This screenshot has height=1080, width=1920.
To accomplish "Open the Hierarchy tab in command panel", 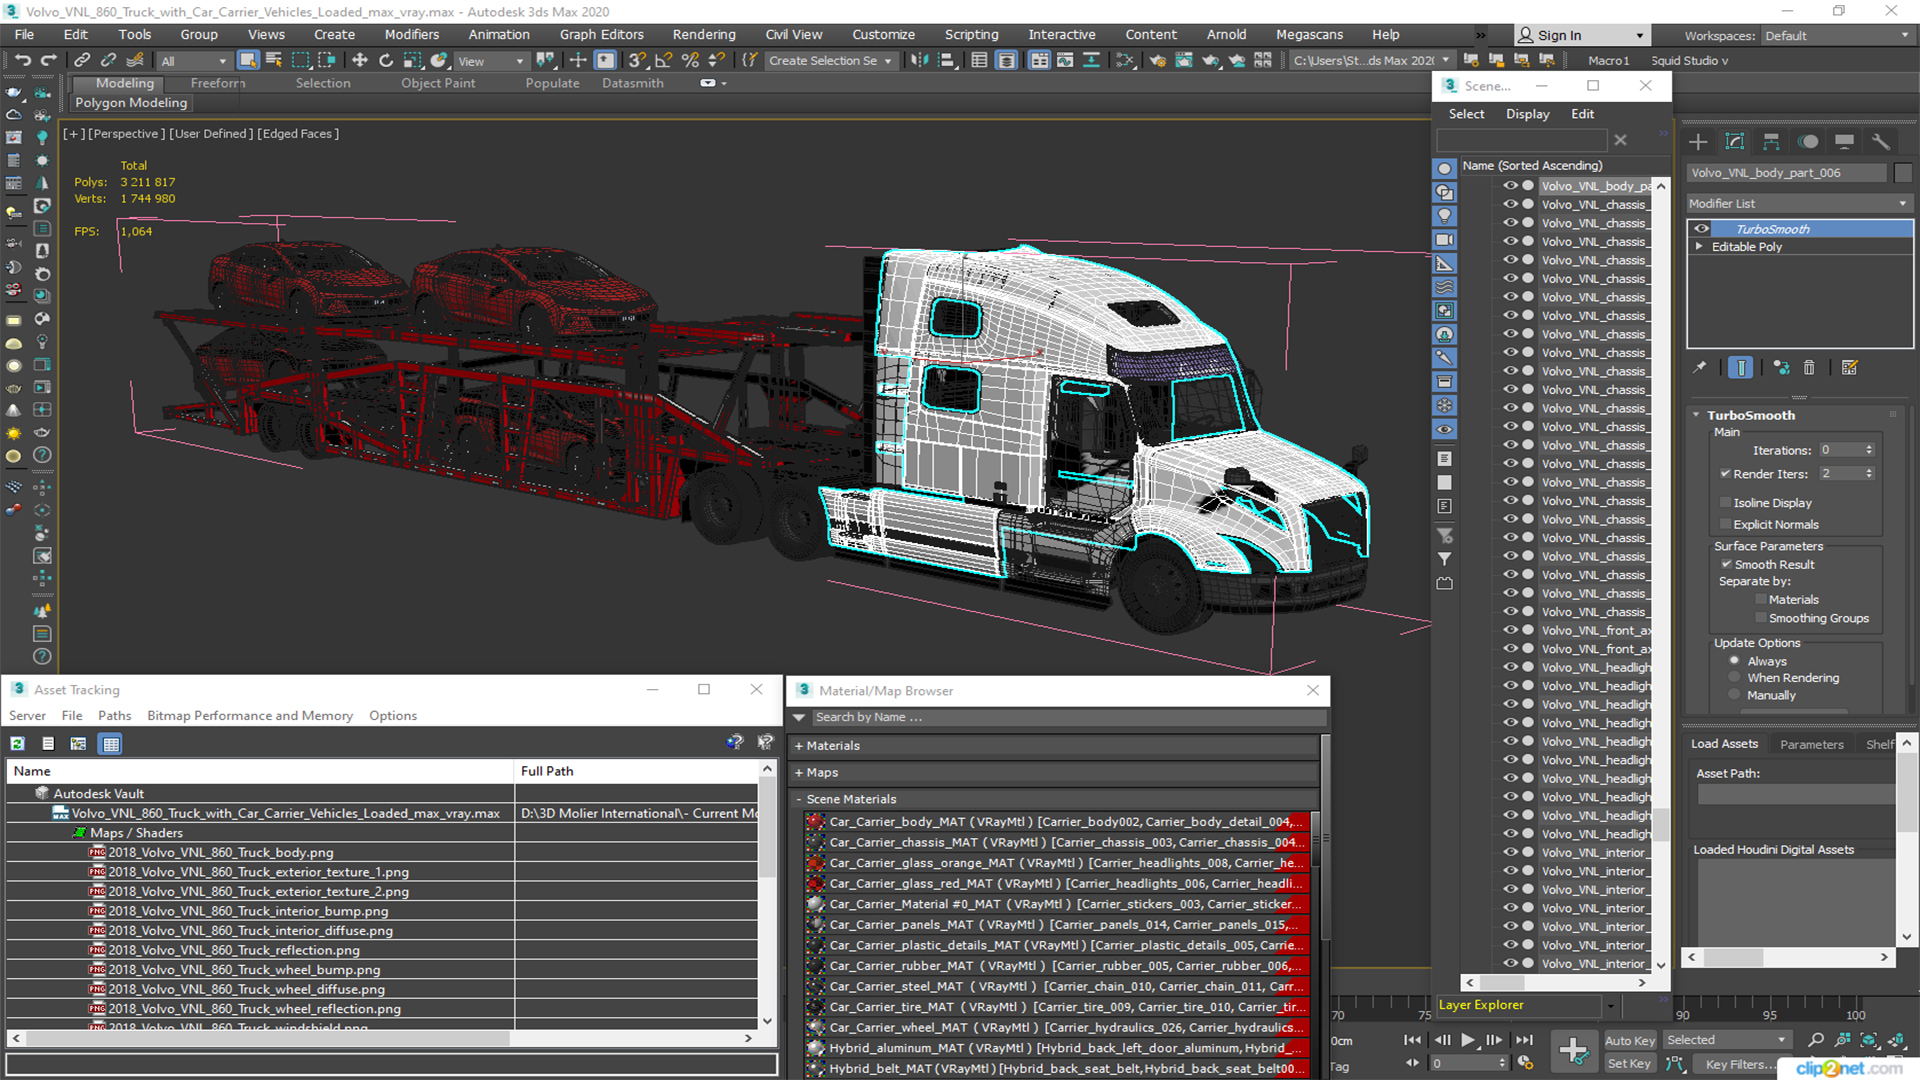I will click(1771, 142).
